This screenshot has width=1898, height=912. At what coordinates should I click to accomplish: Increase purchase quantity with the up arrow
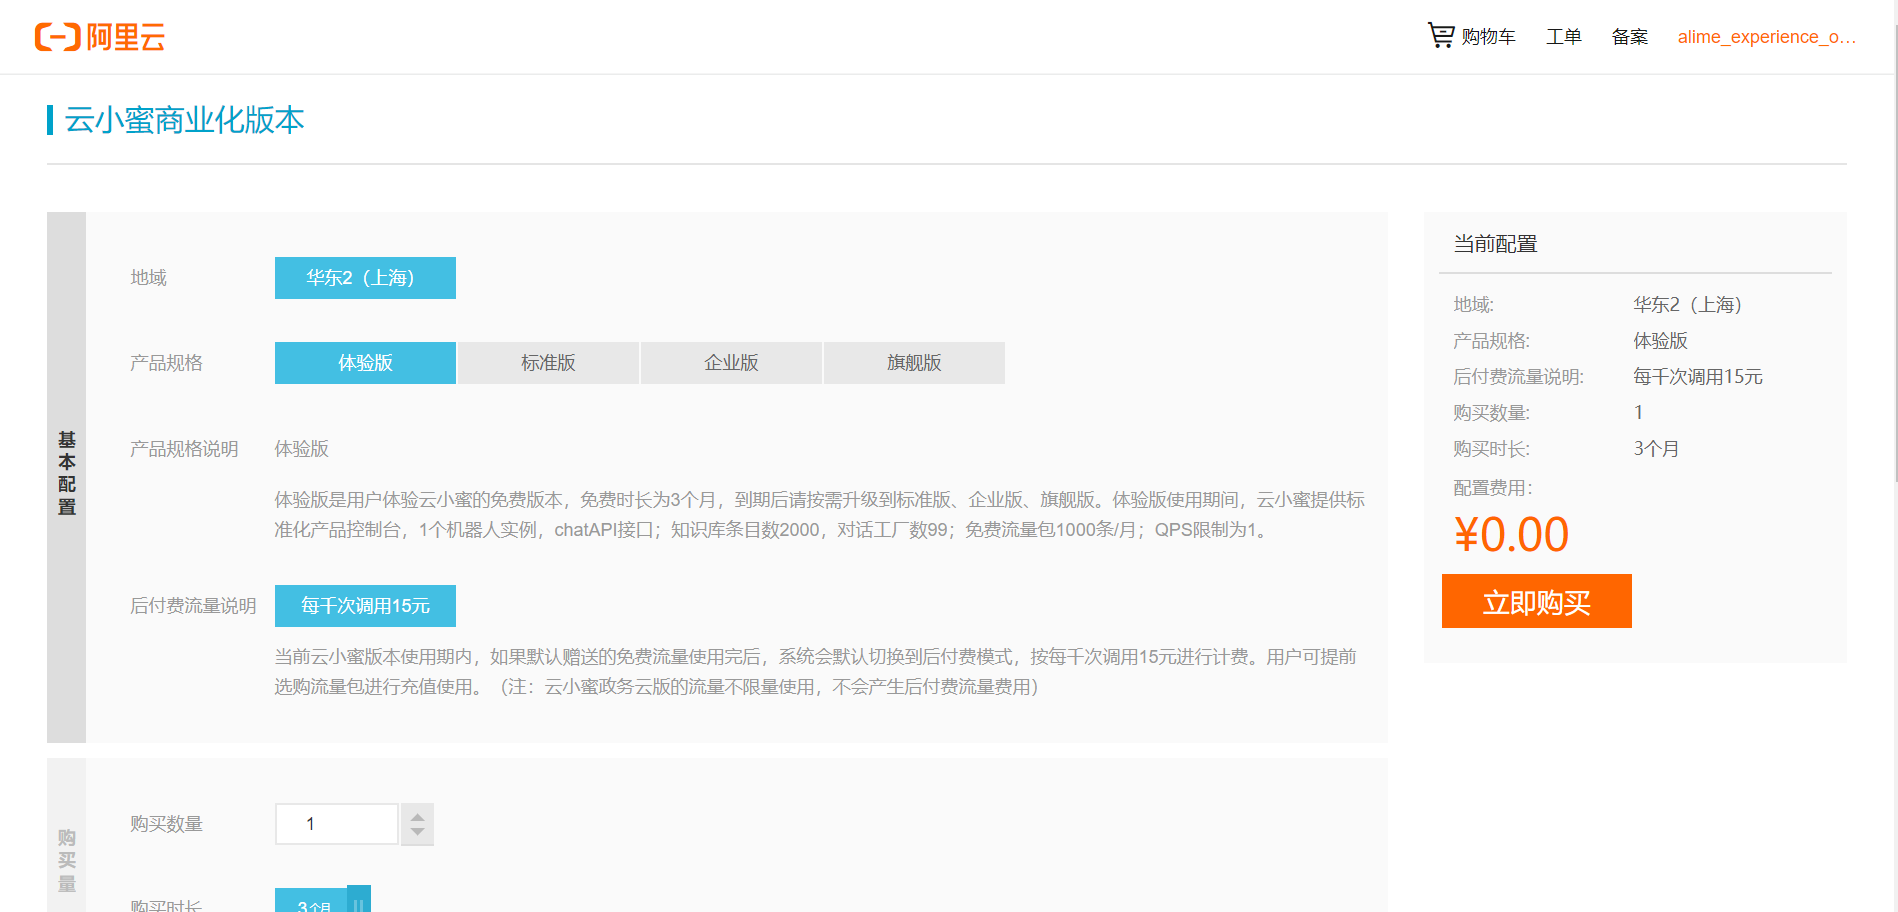[x=418, y=818]
